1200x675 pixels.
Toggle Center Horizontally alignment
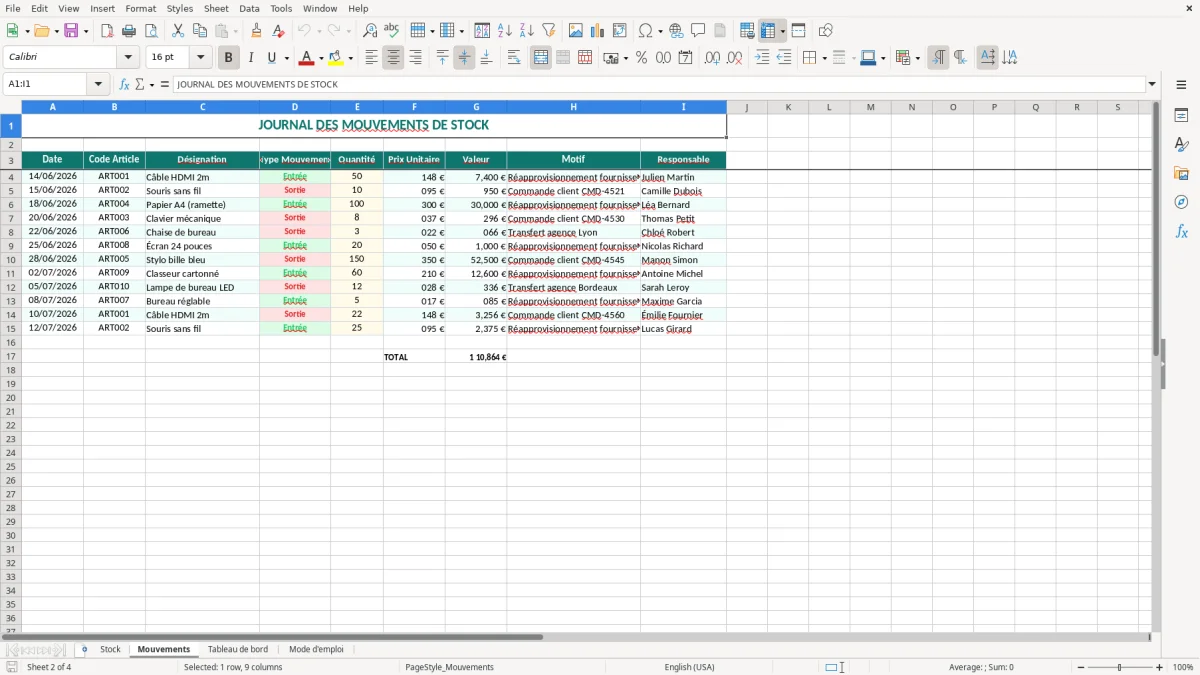click(x=393, y=58)
